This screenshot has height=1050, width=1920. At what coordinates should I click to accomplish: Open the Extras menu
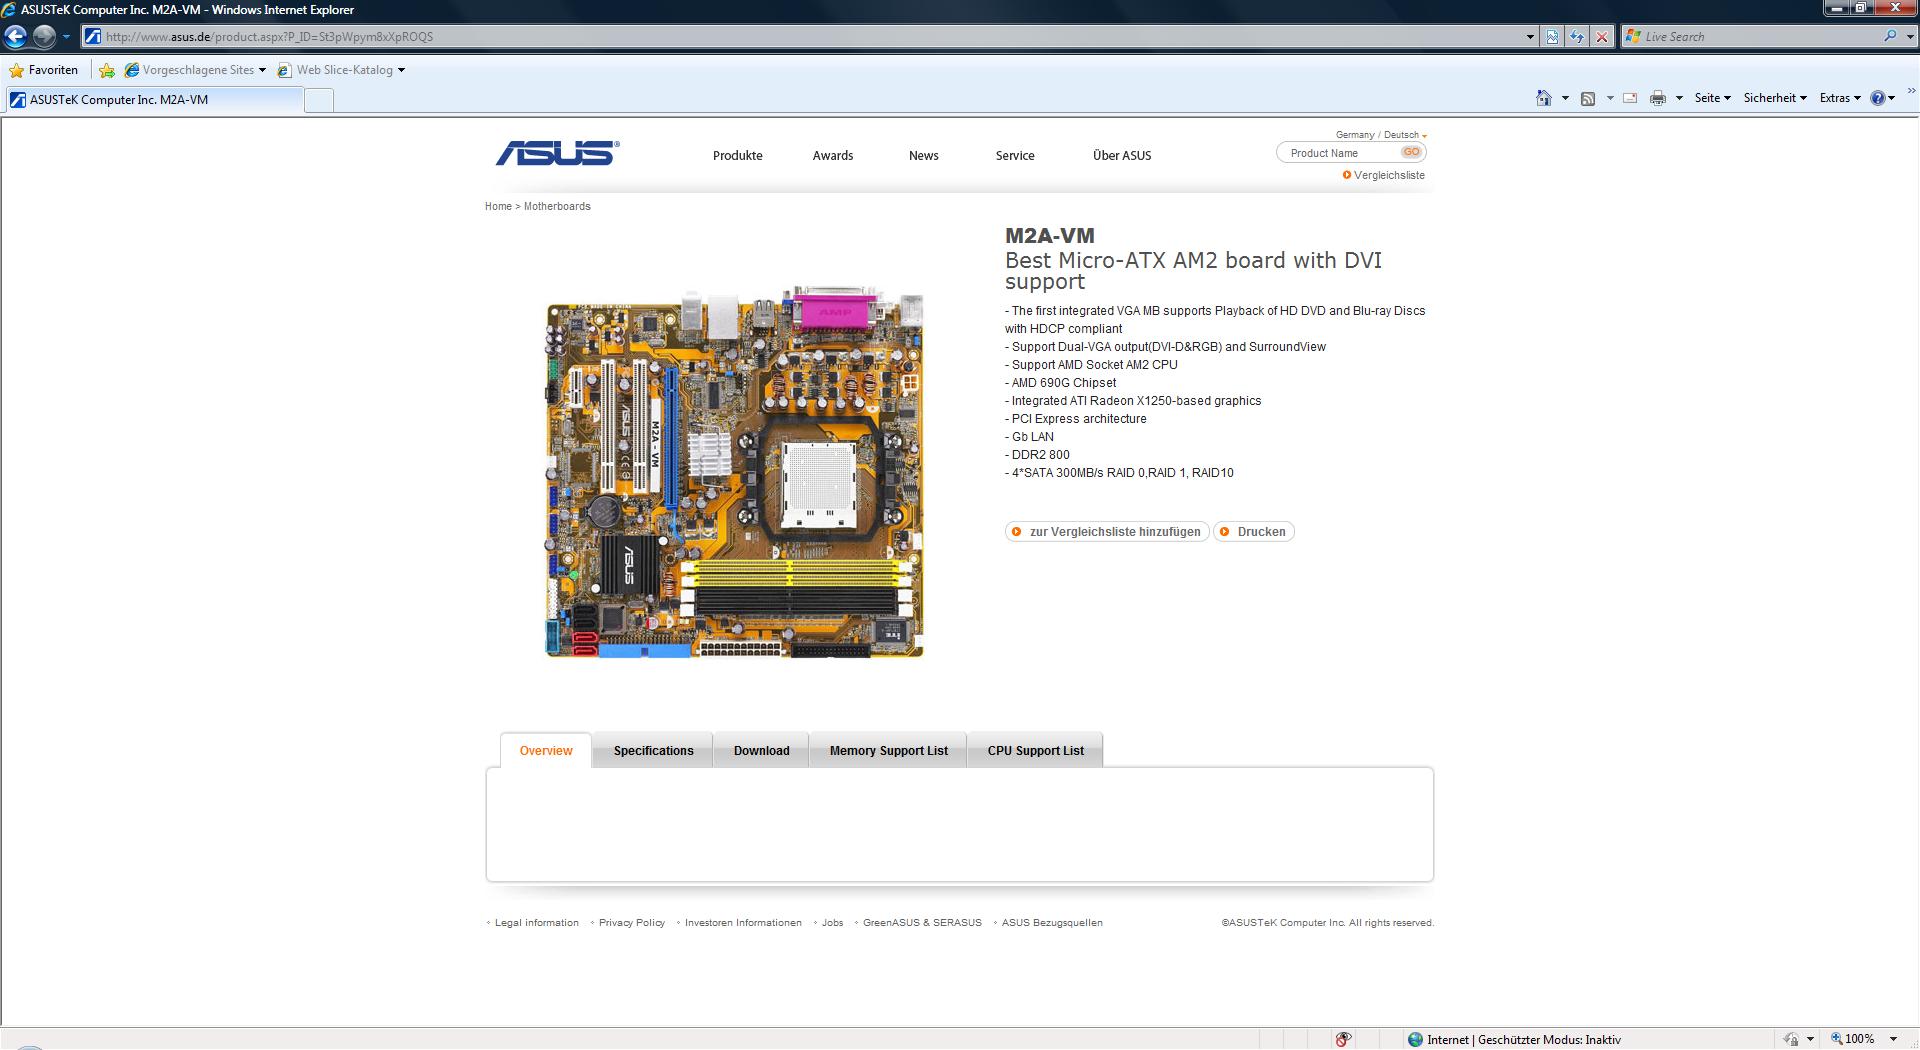coord(1840,98)
